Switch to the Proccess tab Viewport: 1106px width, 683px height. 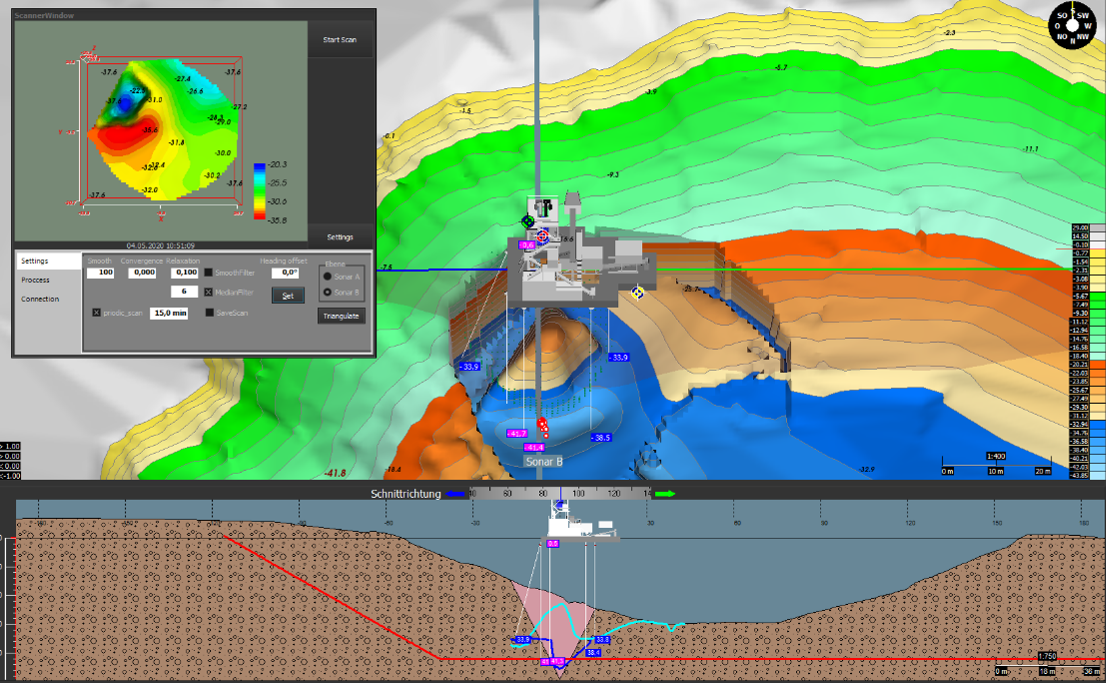pos(48,280)
